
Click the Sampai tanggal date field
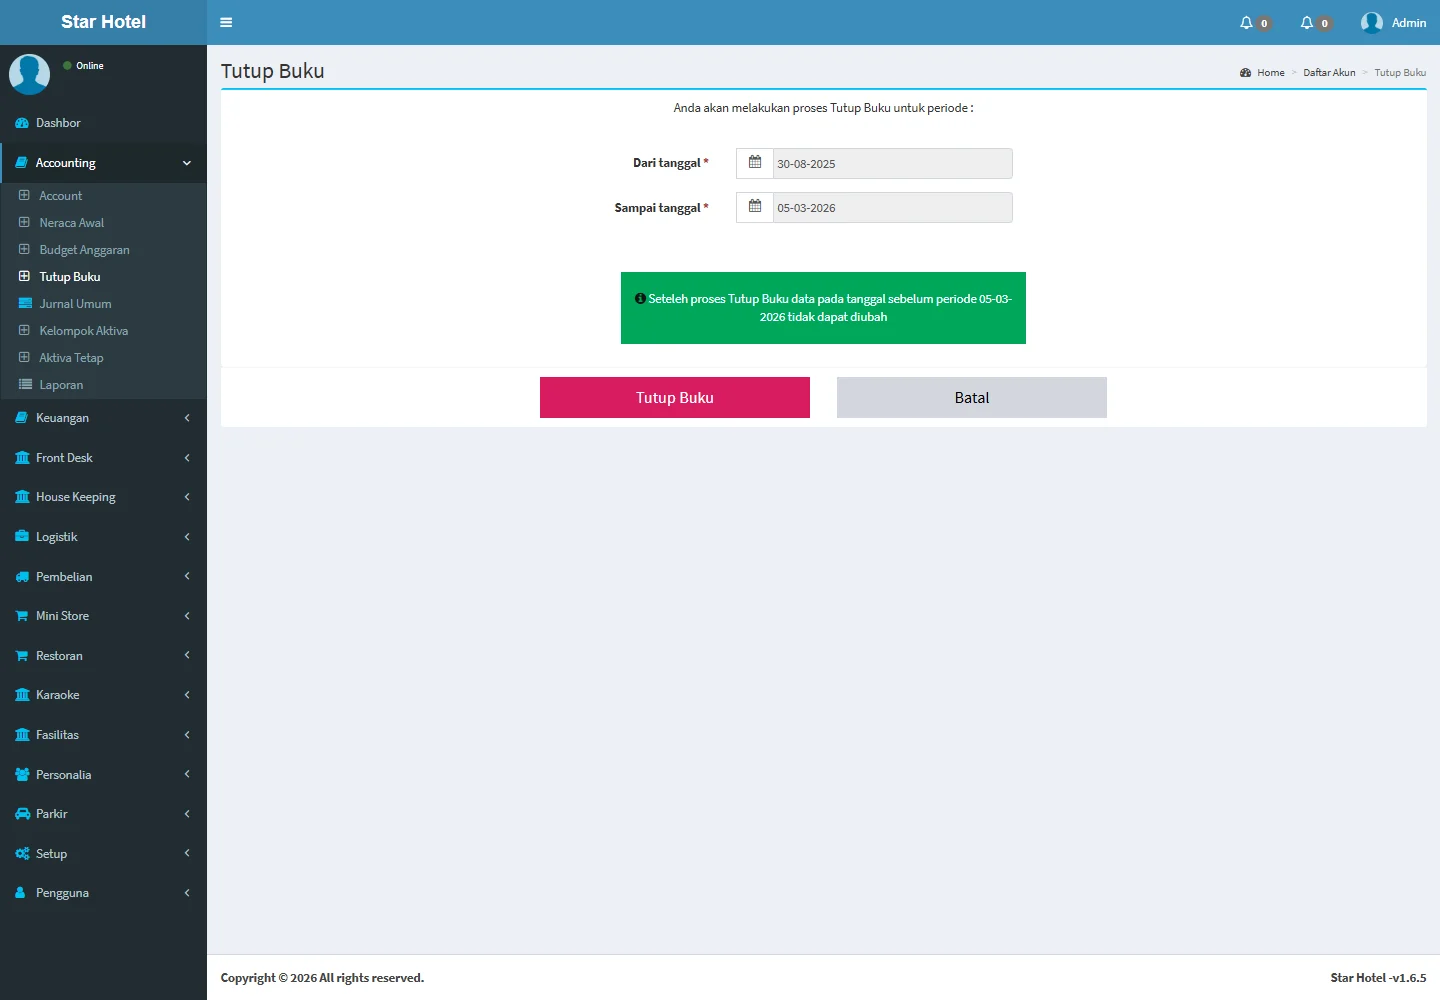(x=891, y=208)
